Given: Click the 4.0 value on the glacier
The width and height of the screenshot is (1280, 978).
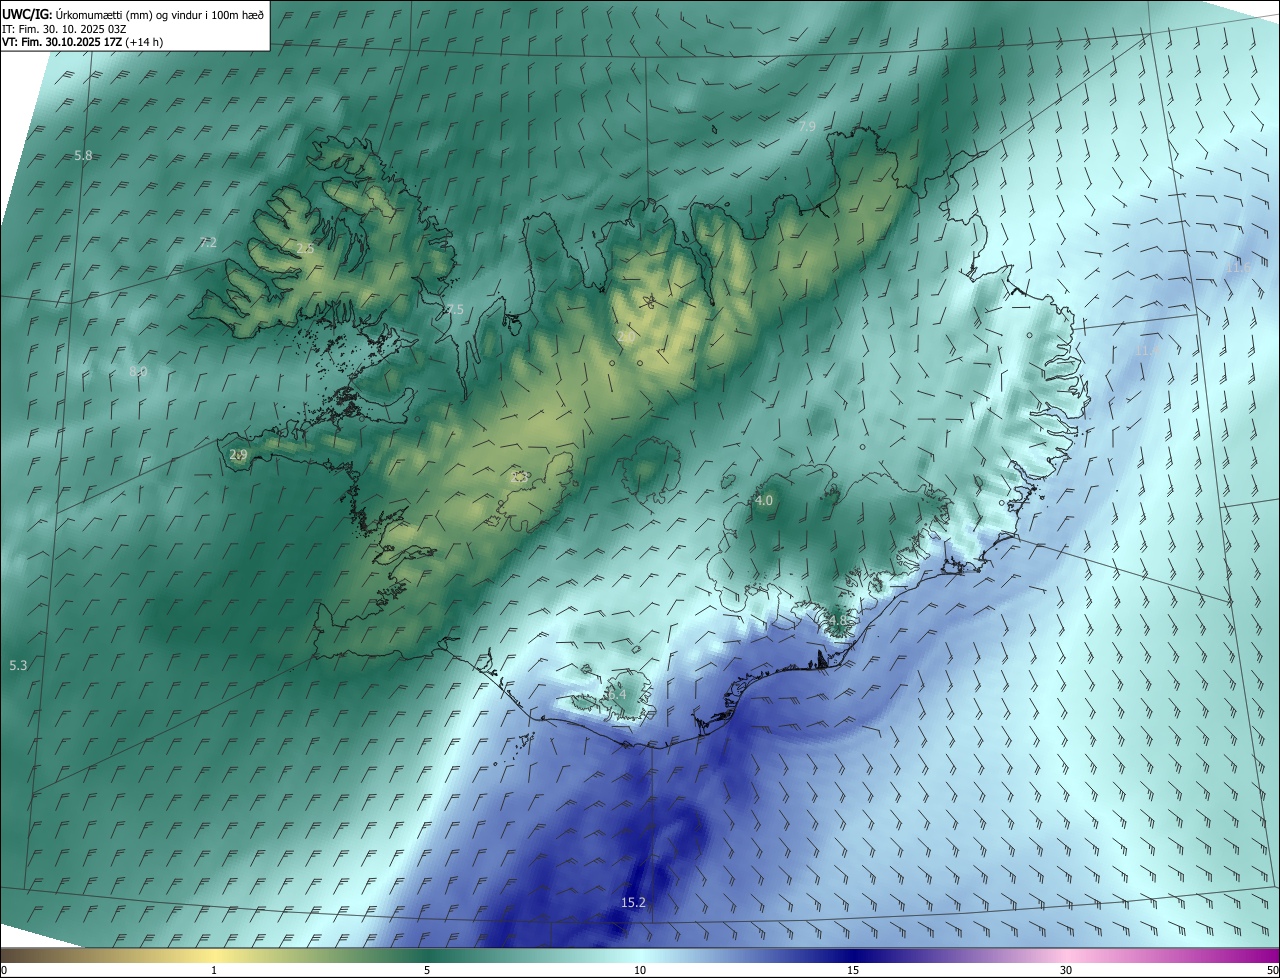Looking at the screenshot, I should point(764,501).
